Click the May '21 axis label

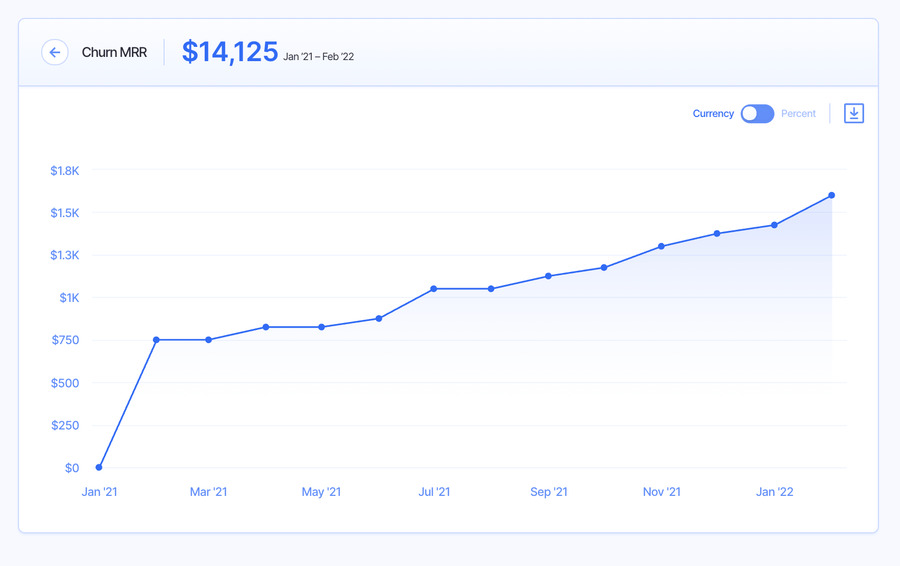click(321, 492)
